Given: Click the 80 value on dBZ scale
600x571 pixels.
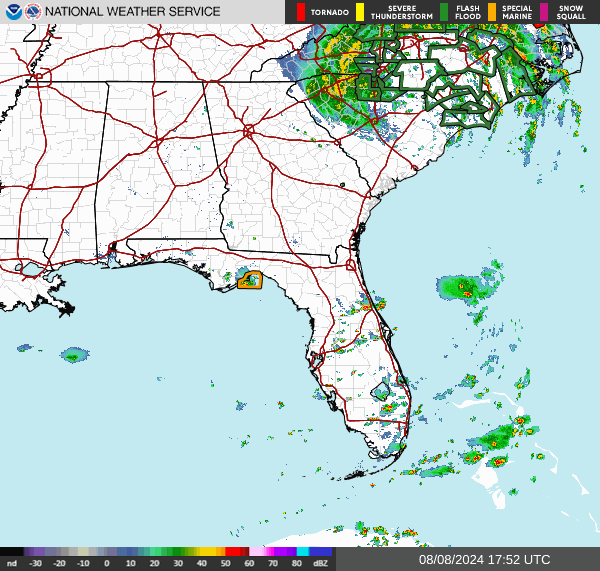Looking at the screenshot, I should point(297,563).
